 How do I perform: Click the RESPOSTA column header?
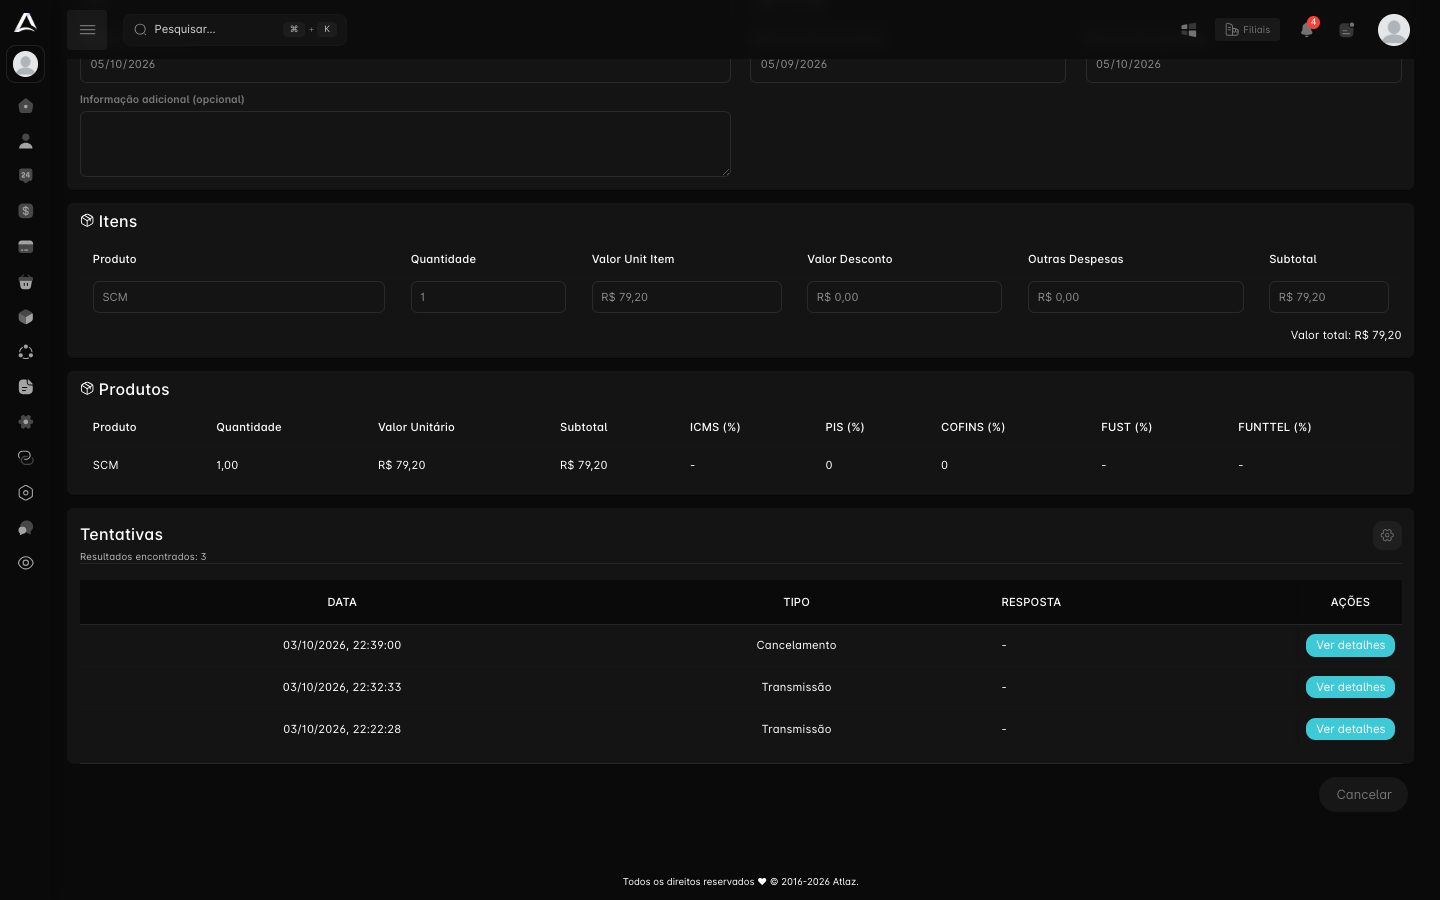(x=1031, y=602)
